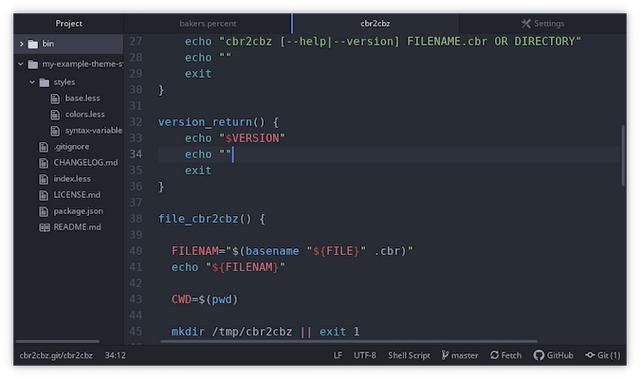Click the master git branch icon
The width and height of the screenshot is (640, 379).
[444, 355]
